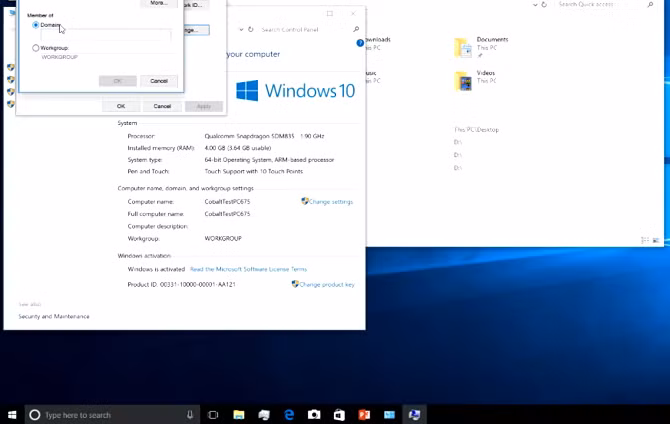Viewport: 670px width, 424px height.
Task: Open Microsoft Edge from the taskbar
Action: pyautogui.click(x=289, y=415)
